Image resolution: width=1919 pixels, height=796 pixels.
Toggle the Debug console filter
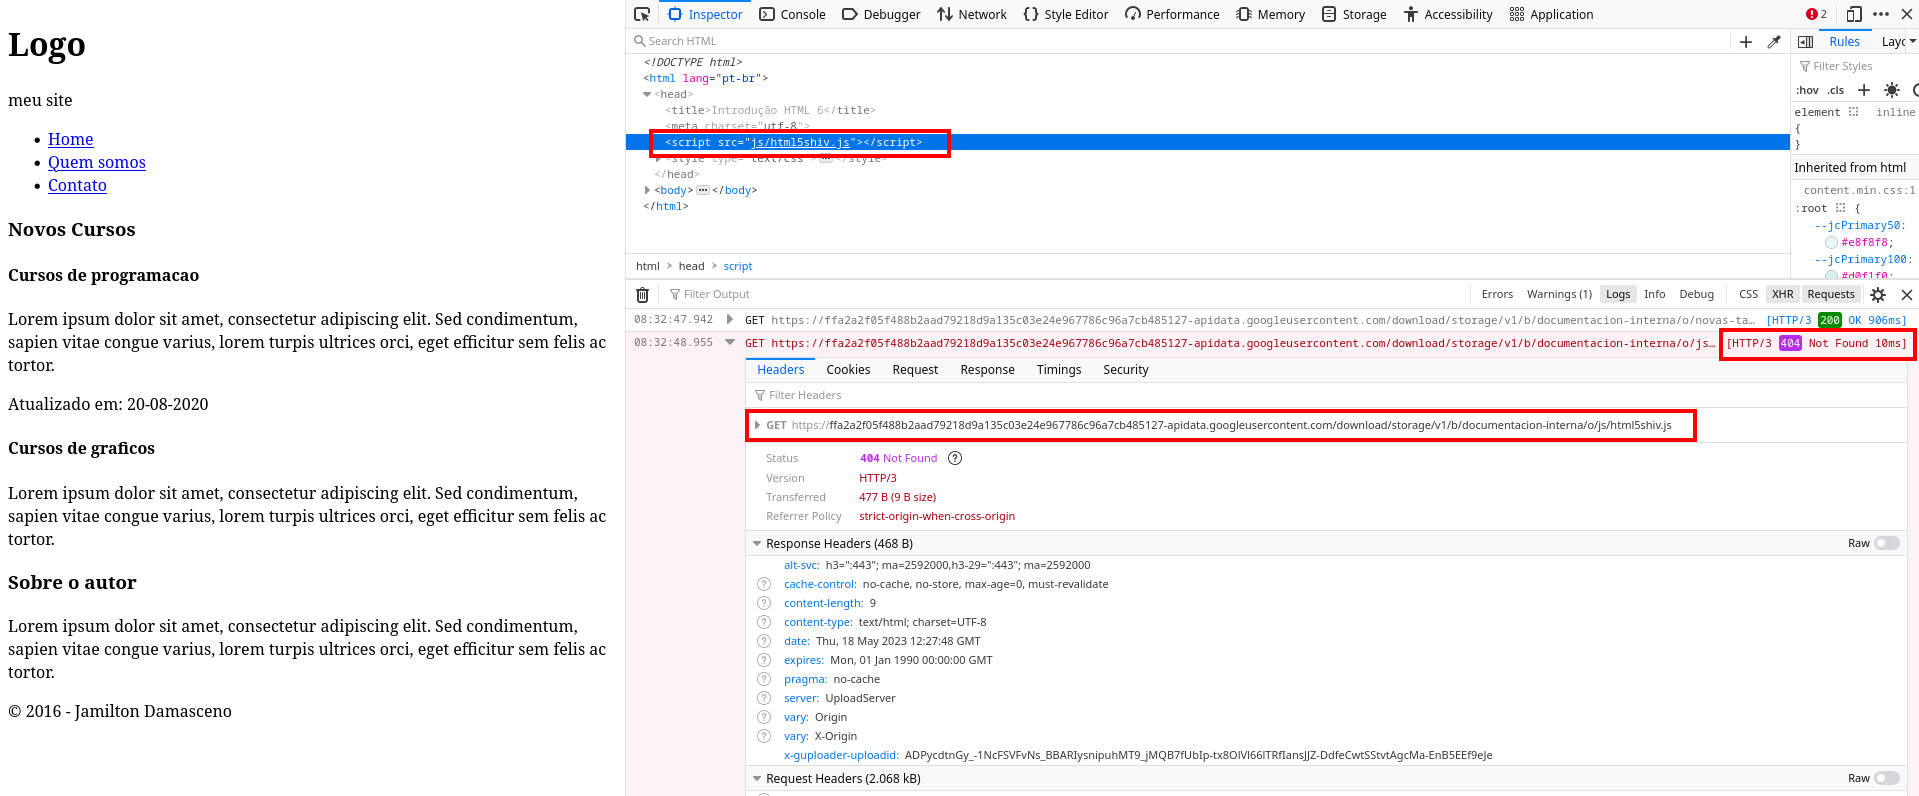1696,294
